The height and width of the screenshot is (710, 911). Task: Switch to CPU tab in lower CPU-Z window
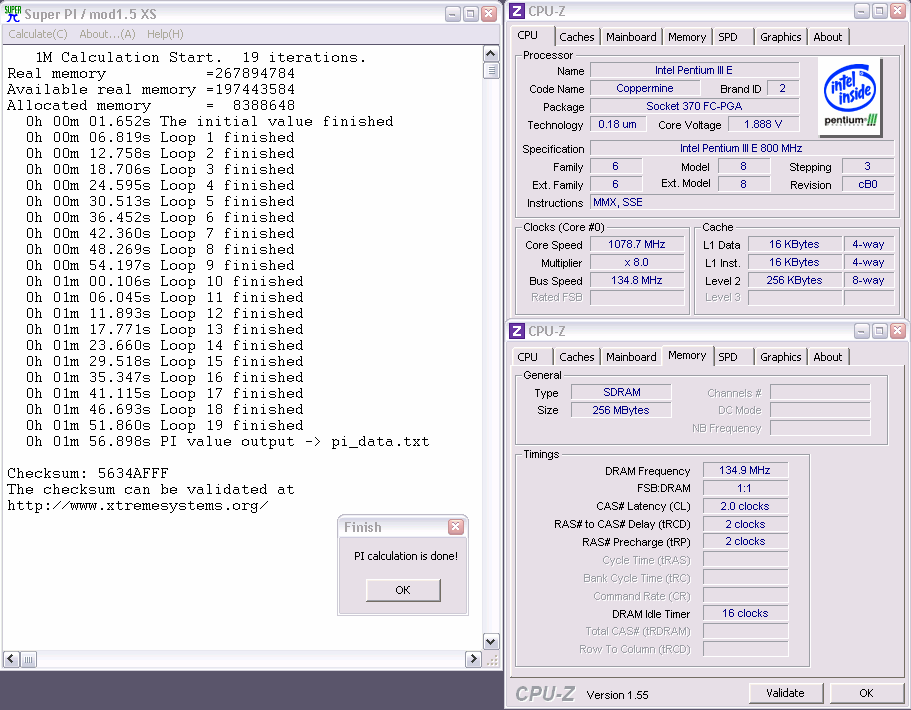[x=528, y=357]
